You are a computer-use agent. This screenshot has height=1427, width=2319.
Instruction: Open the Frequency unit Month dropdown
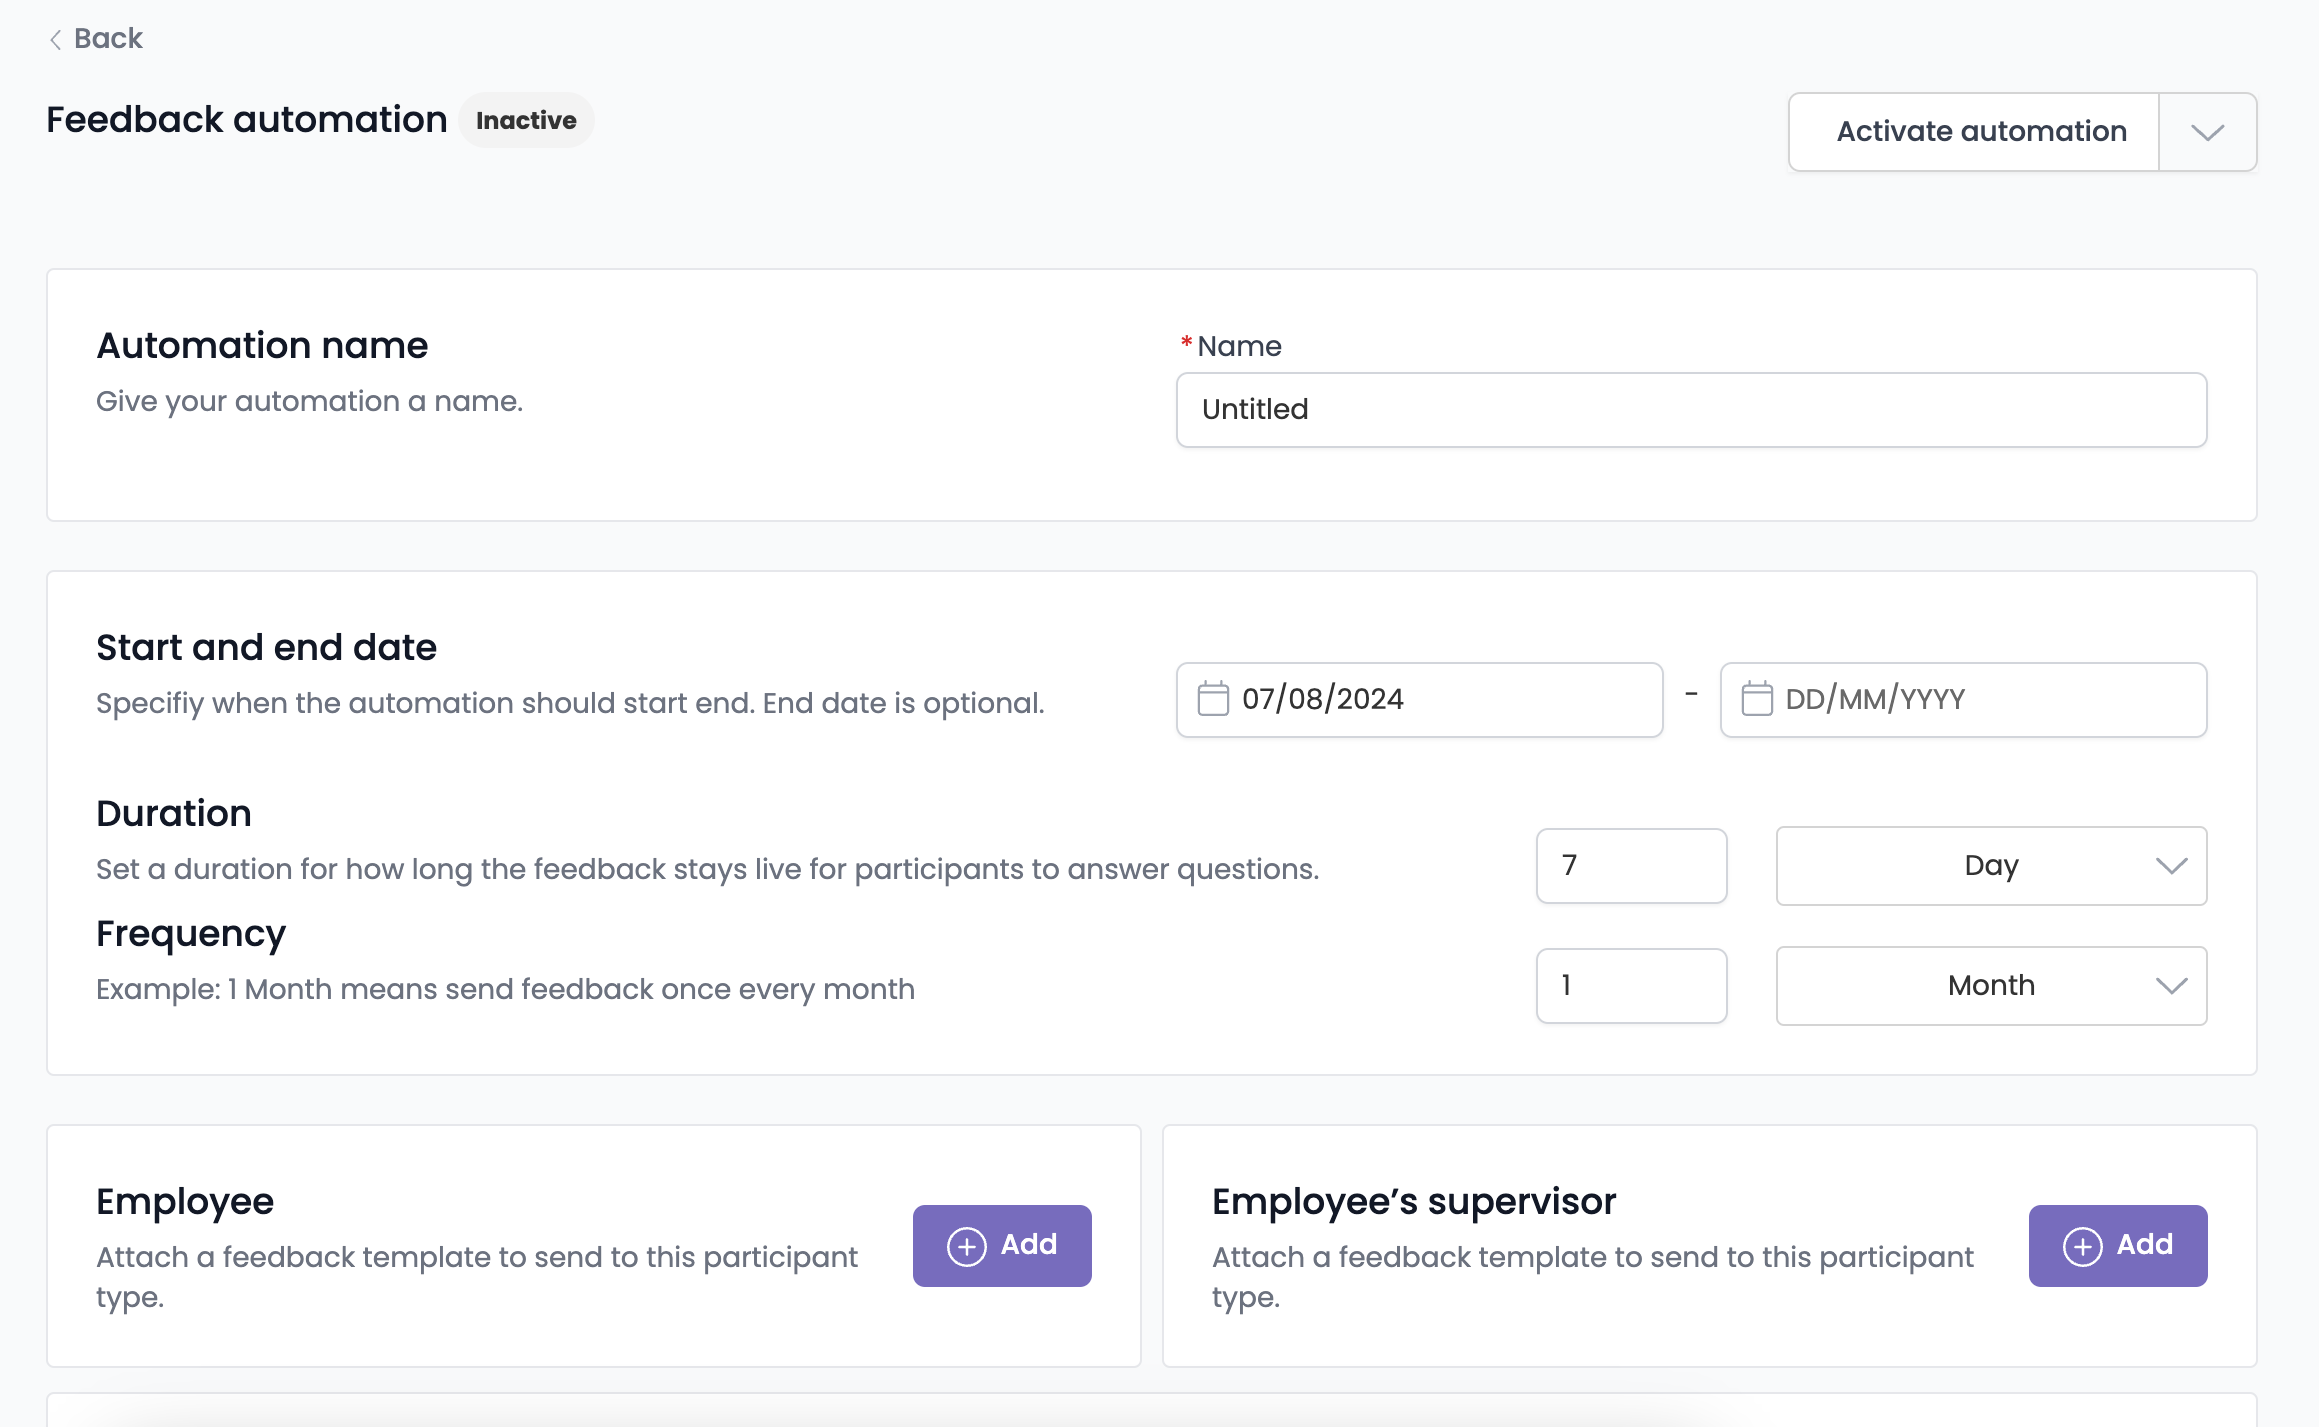(x=1991, y=986)
